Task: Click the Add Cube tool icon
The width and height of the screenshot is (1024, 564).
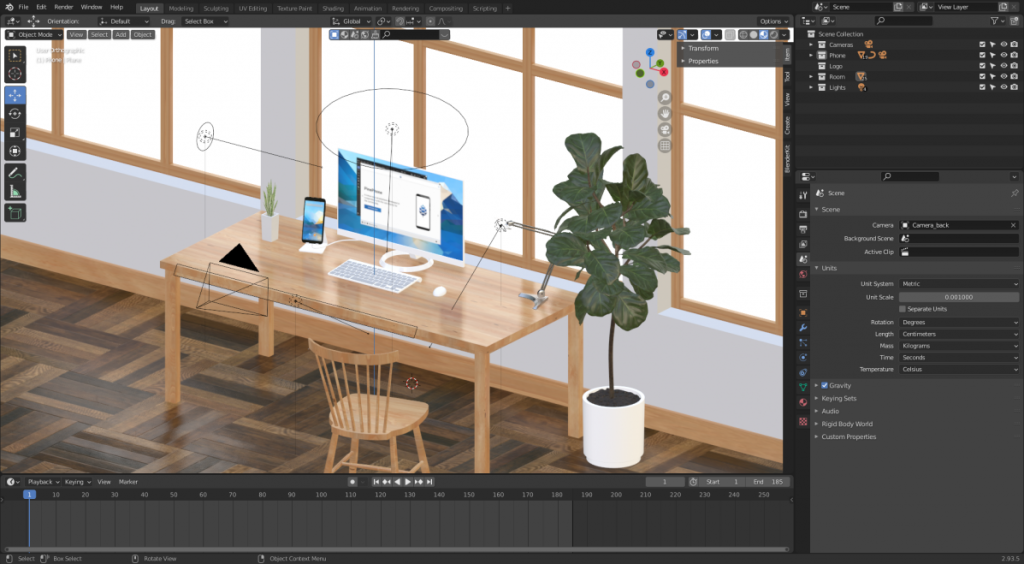Action: point(16,213)
